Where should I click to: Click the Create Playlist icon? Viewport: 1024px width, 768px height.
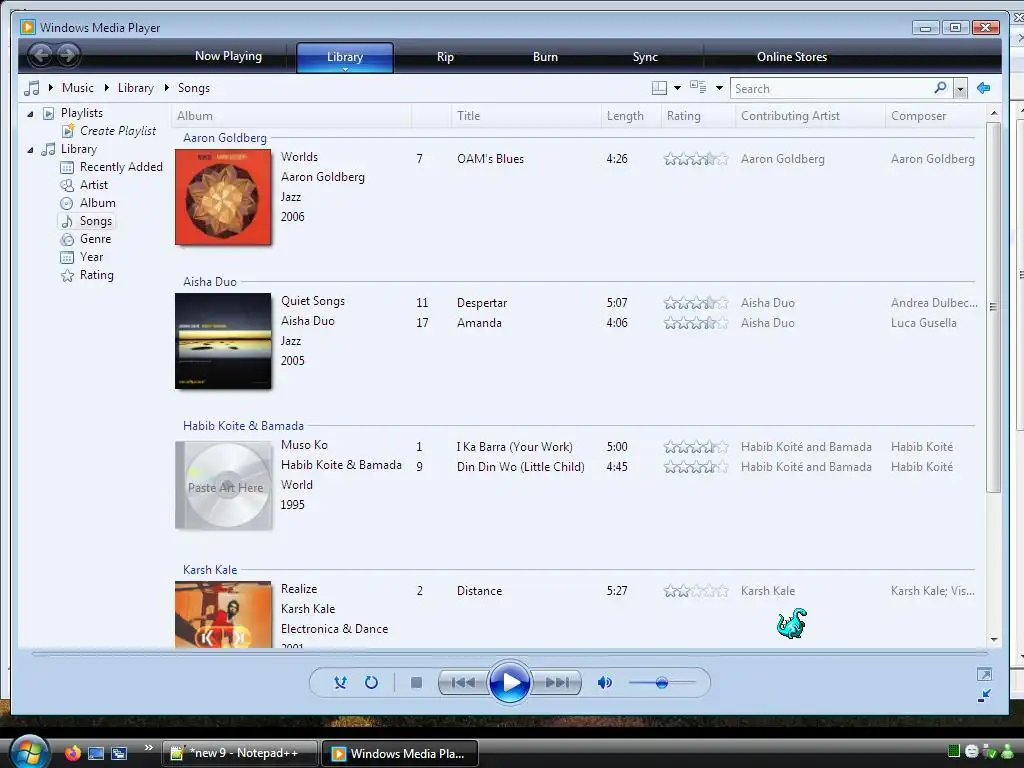tap(68, 131)
